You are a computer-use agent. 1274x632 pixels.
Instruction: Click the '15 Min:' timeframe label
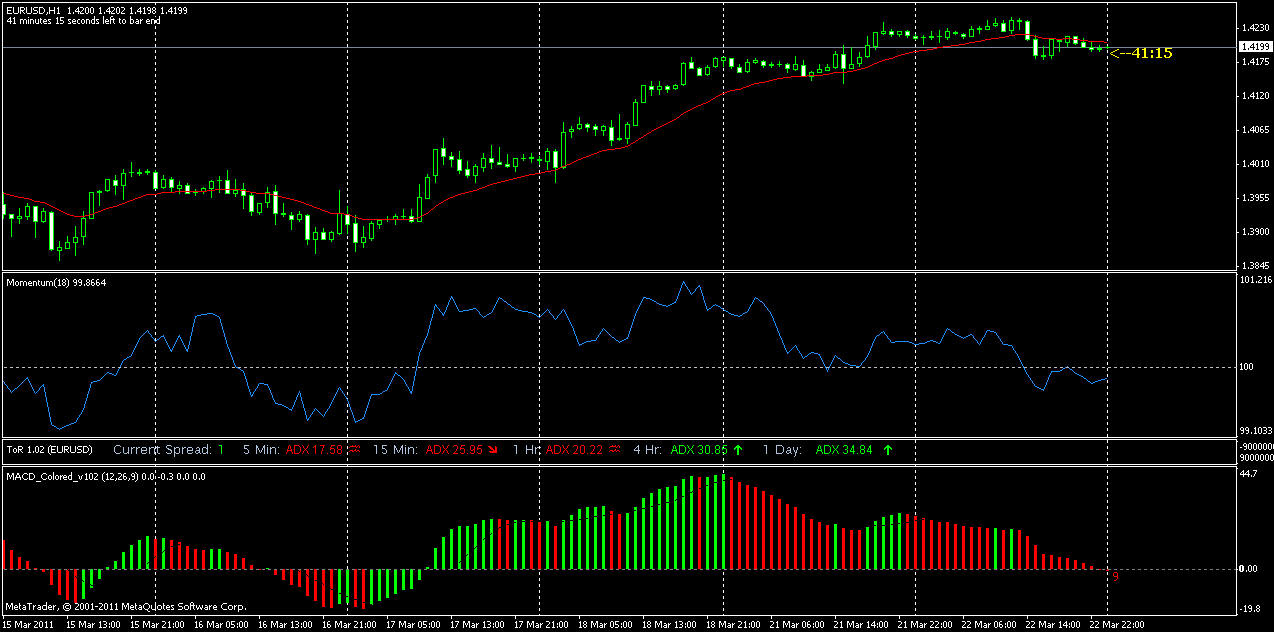coord(395,450)
